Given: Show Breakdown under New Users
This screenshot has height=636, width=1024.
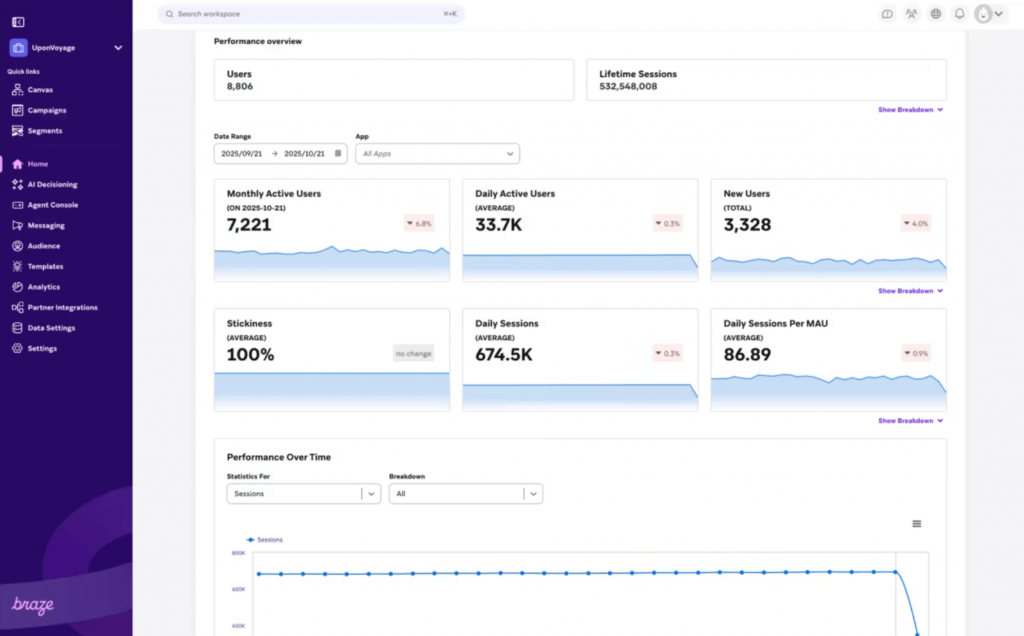Looking at the screenshot, I should pos(908,291).
